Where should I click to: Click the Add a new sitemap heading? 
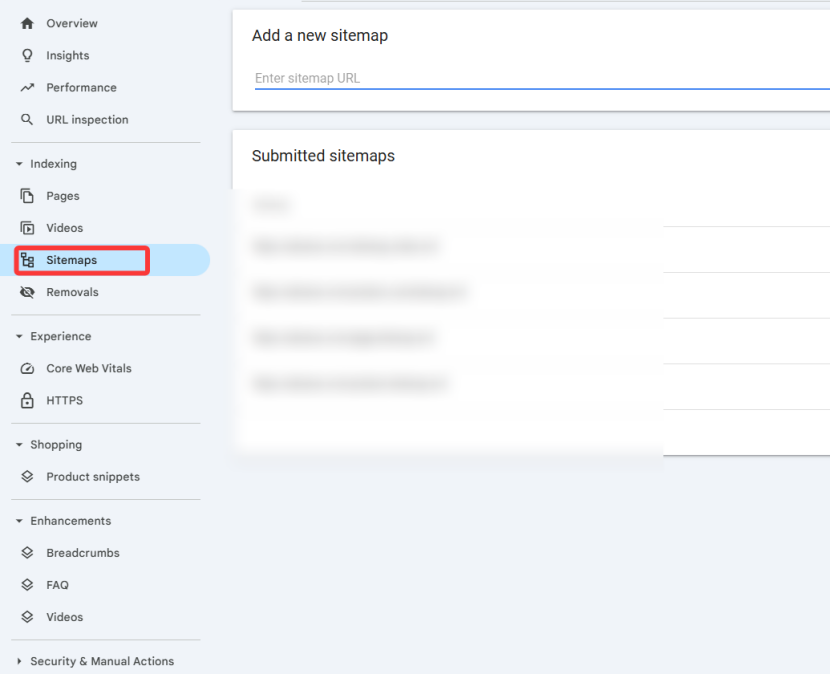[x=320, y=36]
